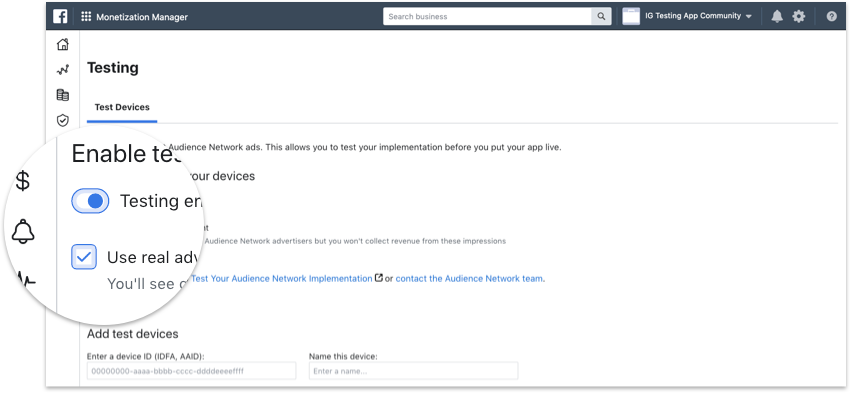
Task: Open the performance chart sidebar icon
Action: point(63,70)
